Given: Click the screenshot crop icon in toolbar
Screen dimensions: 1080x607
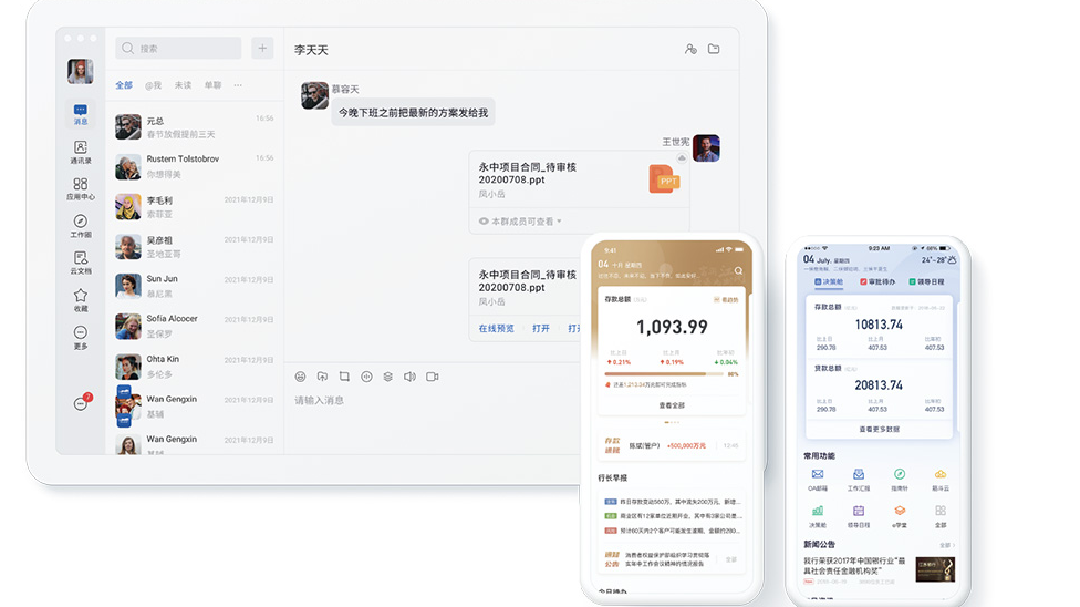Looking at the screenshot, I should coord(344,377).
